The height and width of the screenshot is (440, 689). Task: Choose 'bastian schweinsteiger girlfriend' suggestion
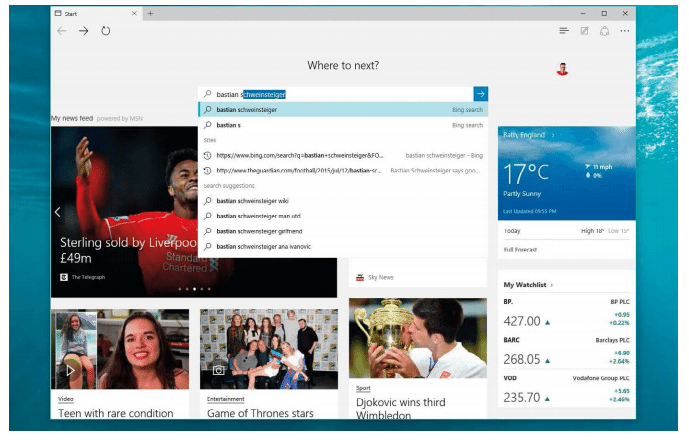[x=343, y=231]
